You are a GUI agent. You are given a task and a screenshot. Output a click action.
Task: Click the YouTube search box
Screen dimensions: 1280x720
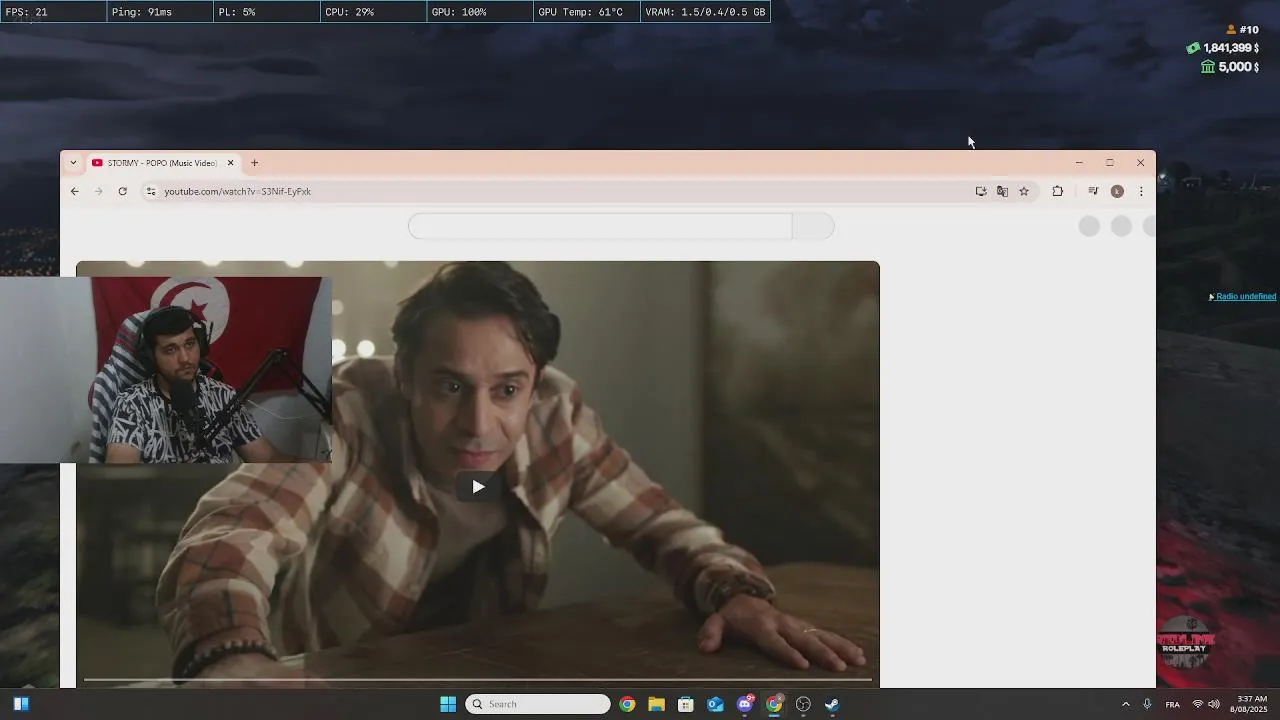pos(600,226)
